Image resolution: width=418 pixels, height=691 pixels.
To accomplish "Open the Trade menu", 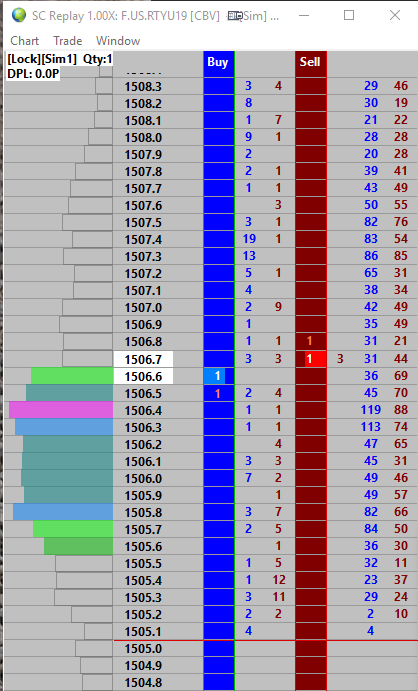I will point(67,41).
